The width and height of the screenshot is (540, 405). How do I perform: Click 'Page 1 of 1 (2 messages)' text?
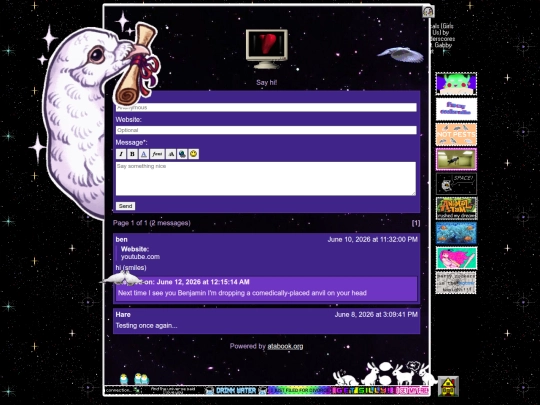click(152, 223)
